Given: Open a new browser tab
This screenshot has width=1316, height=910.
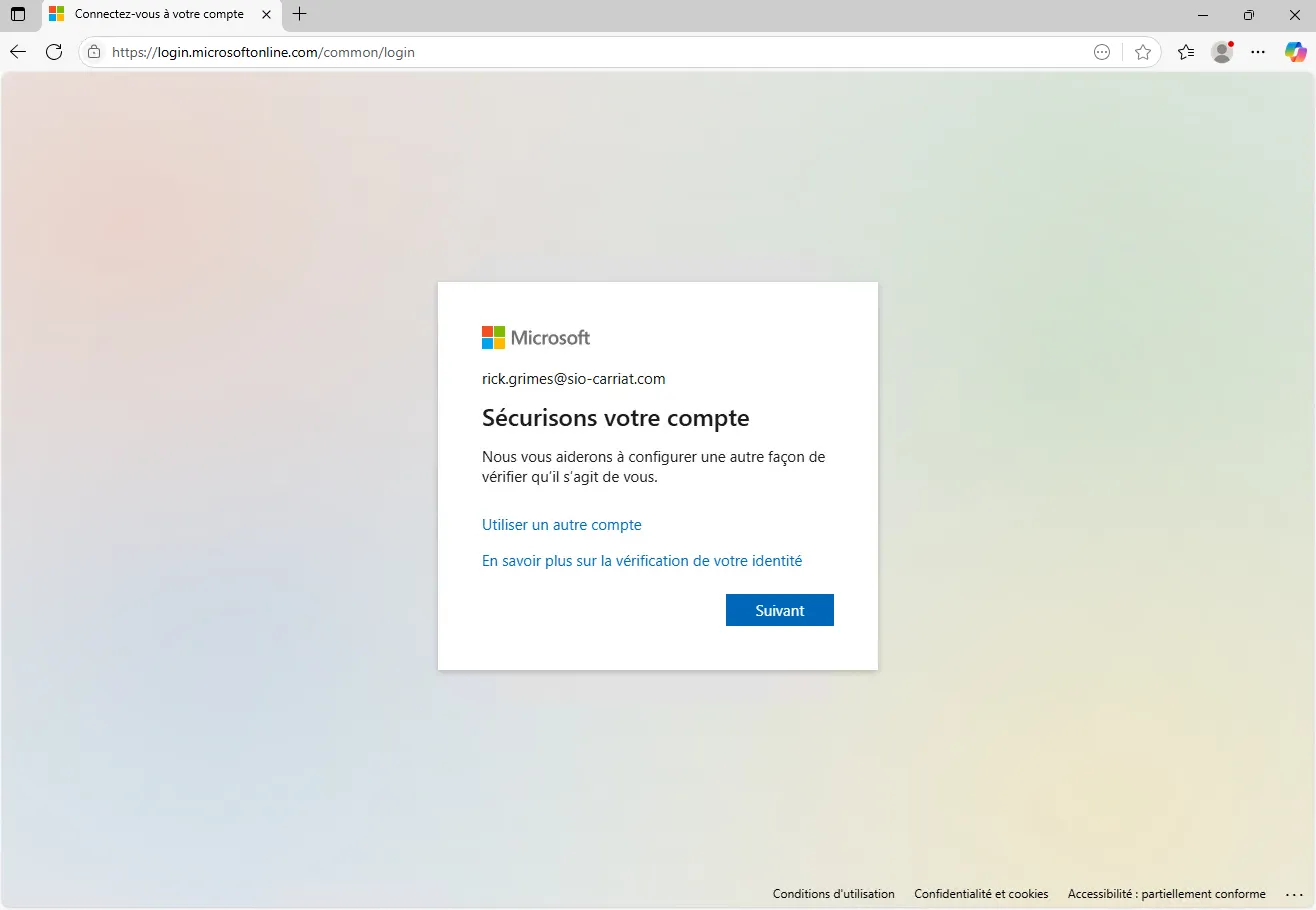Looking at the screenshot, I should click(x=299, y=14).
